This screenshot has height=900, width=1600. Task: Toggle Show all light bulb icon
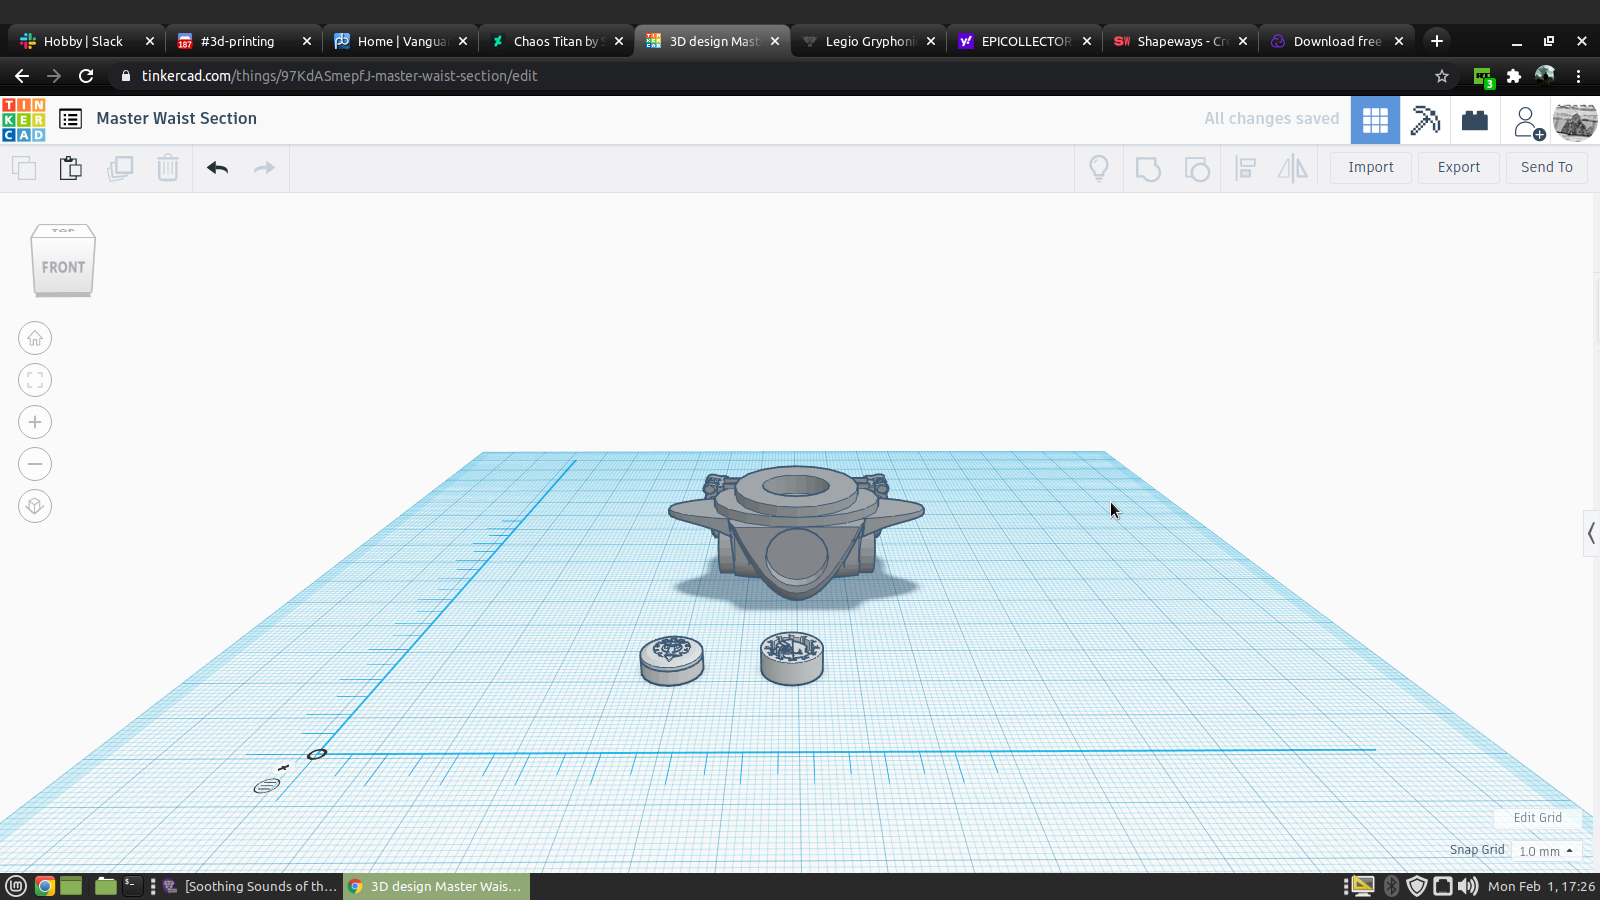pyautogui.click(x=1099, y=168)
